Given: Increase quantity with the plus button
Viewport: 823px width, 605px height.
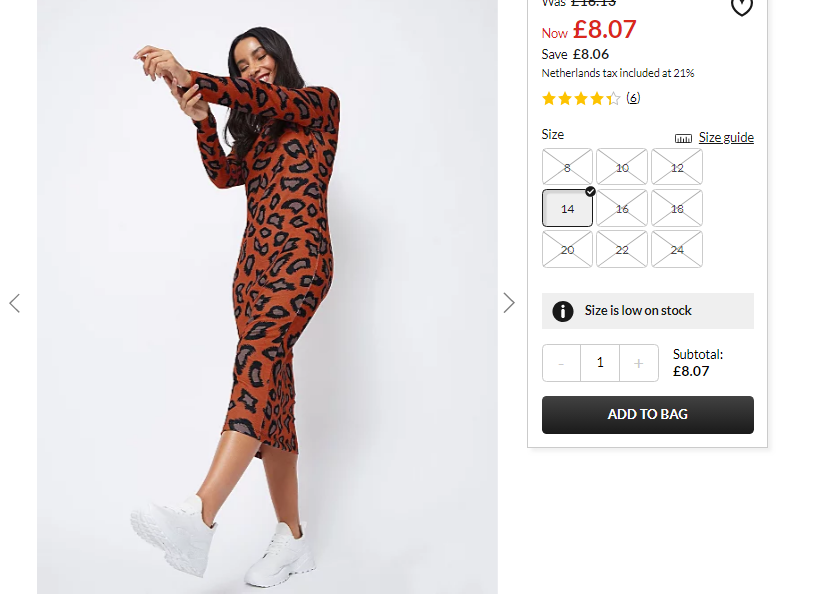Looking at the screenshot, I should [639, 363].
